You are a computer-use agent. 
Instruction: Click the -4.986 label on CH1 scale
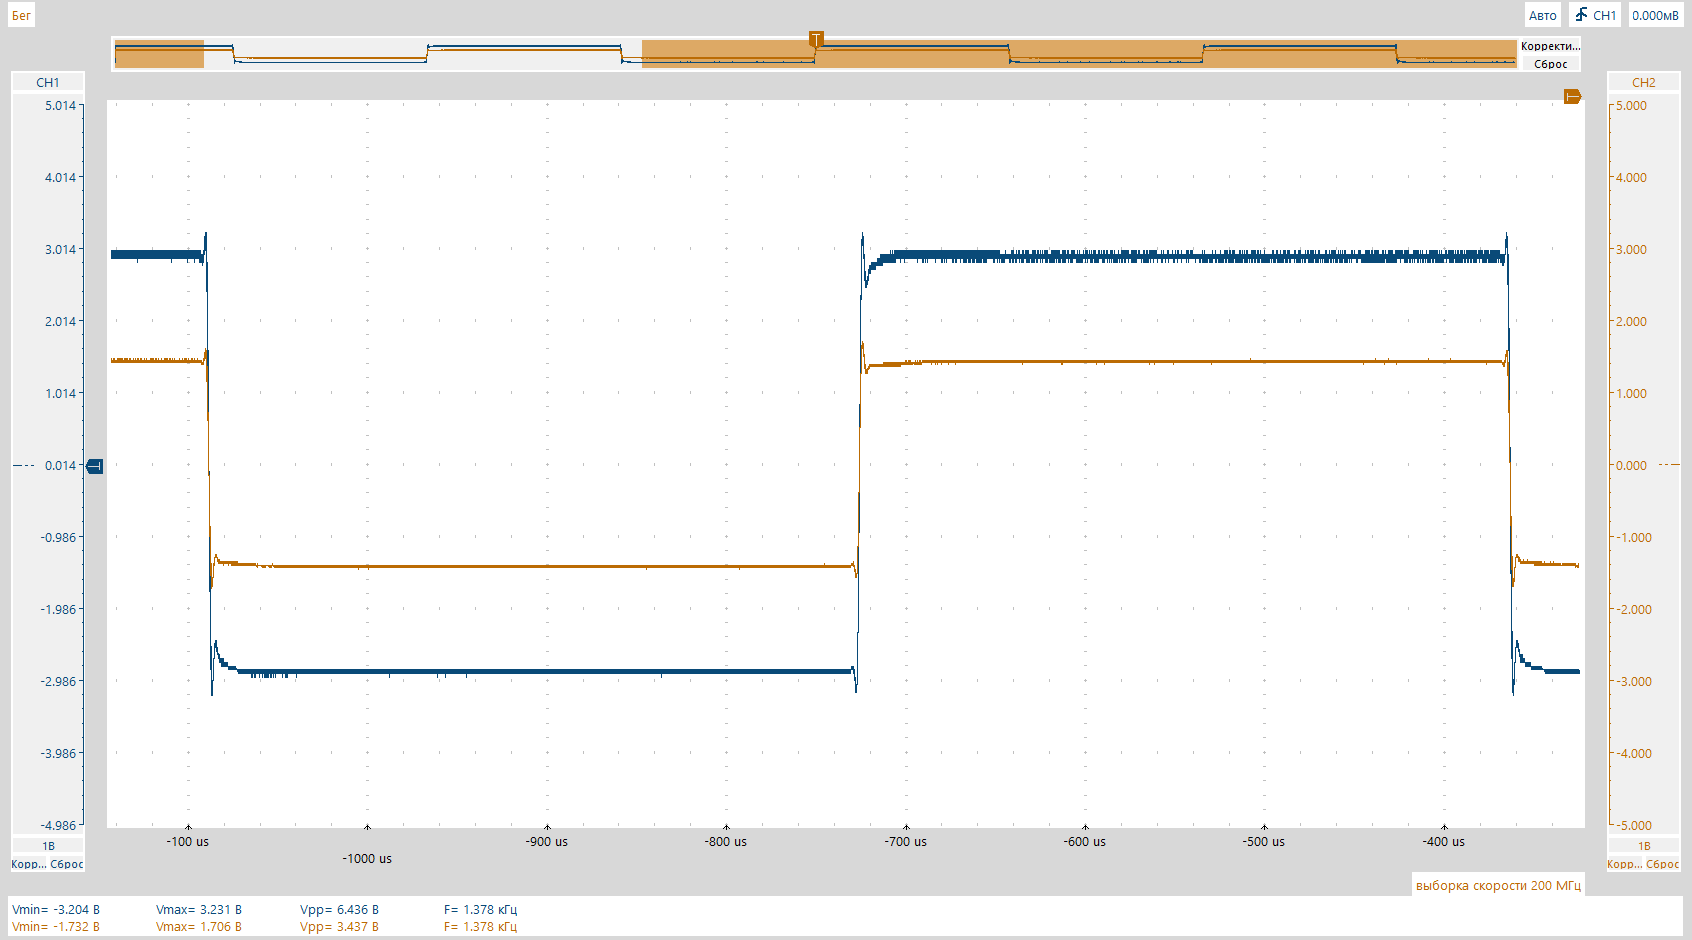(58, 825)
